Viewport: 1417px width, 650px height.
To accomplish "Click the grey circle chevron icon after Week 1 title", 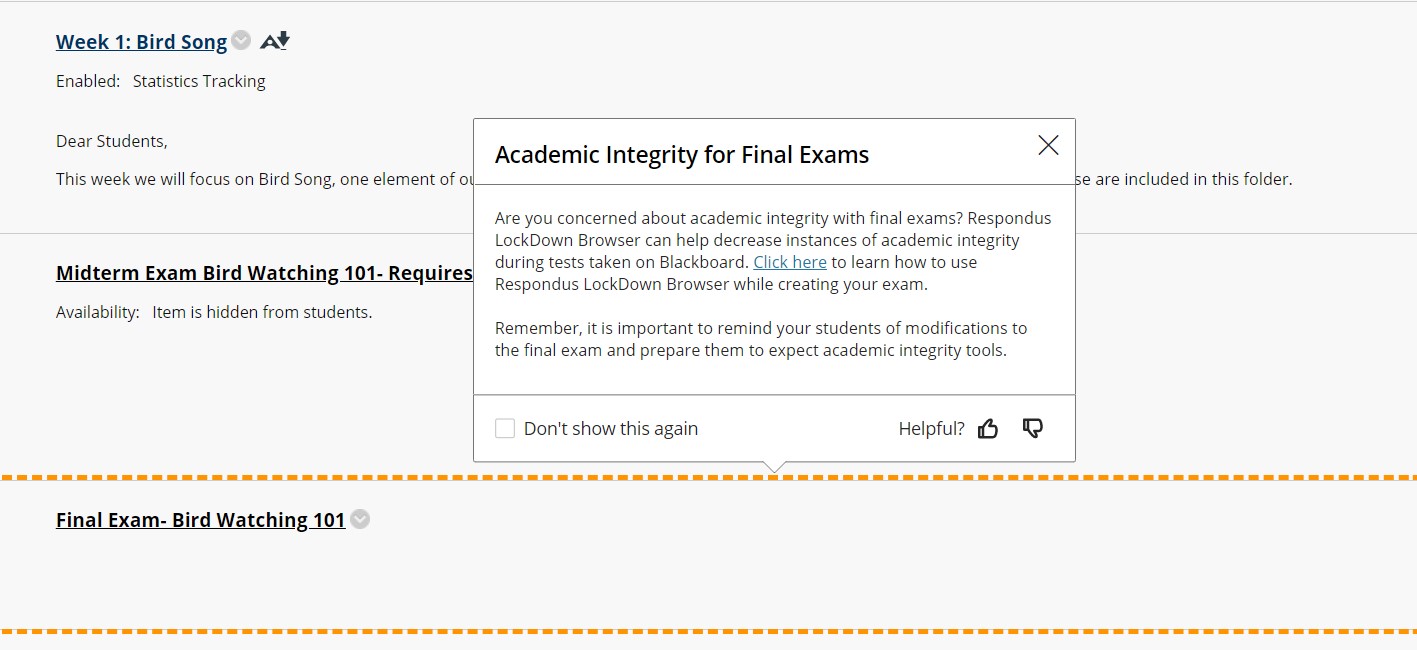I will (x=240, y=40).
